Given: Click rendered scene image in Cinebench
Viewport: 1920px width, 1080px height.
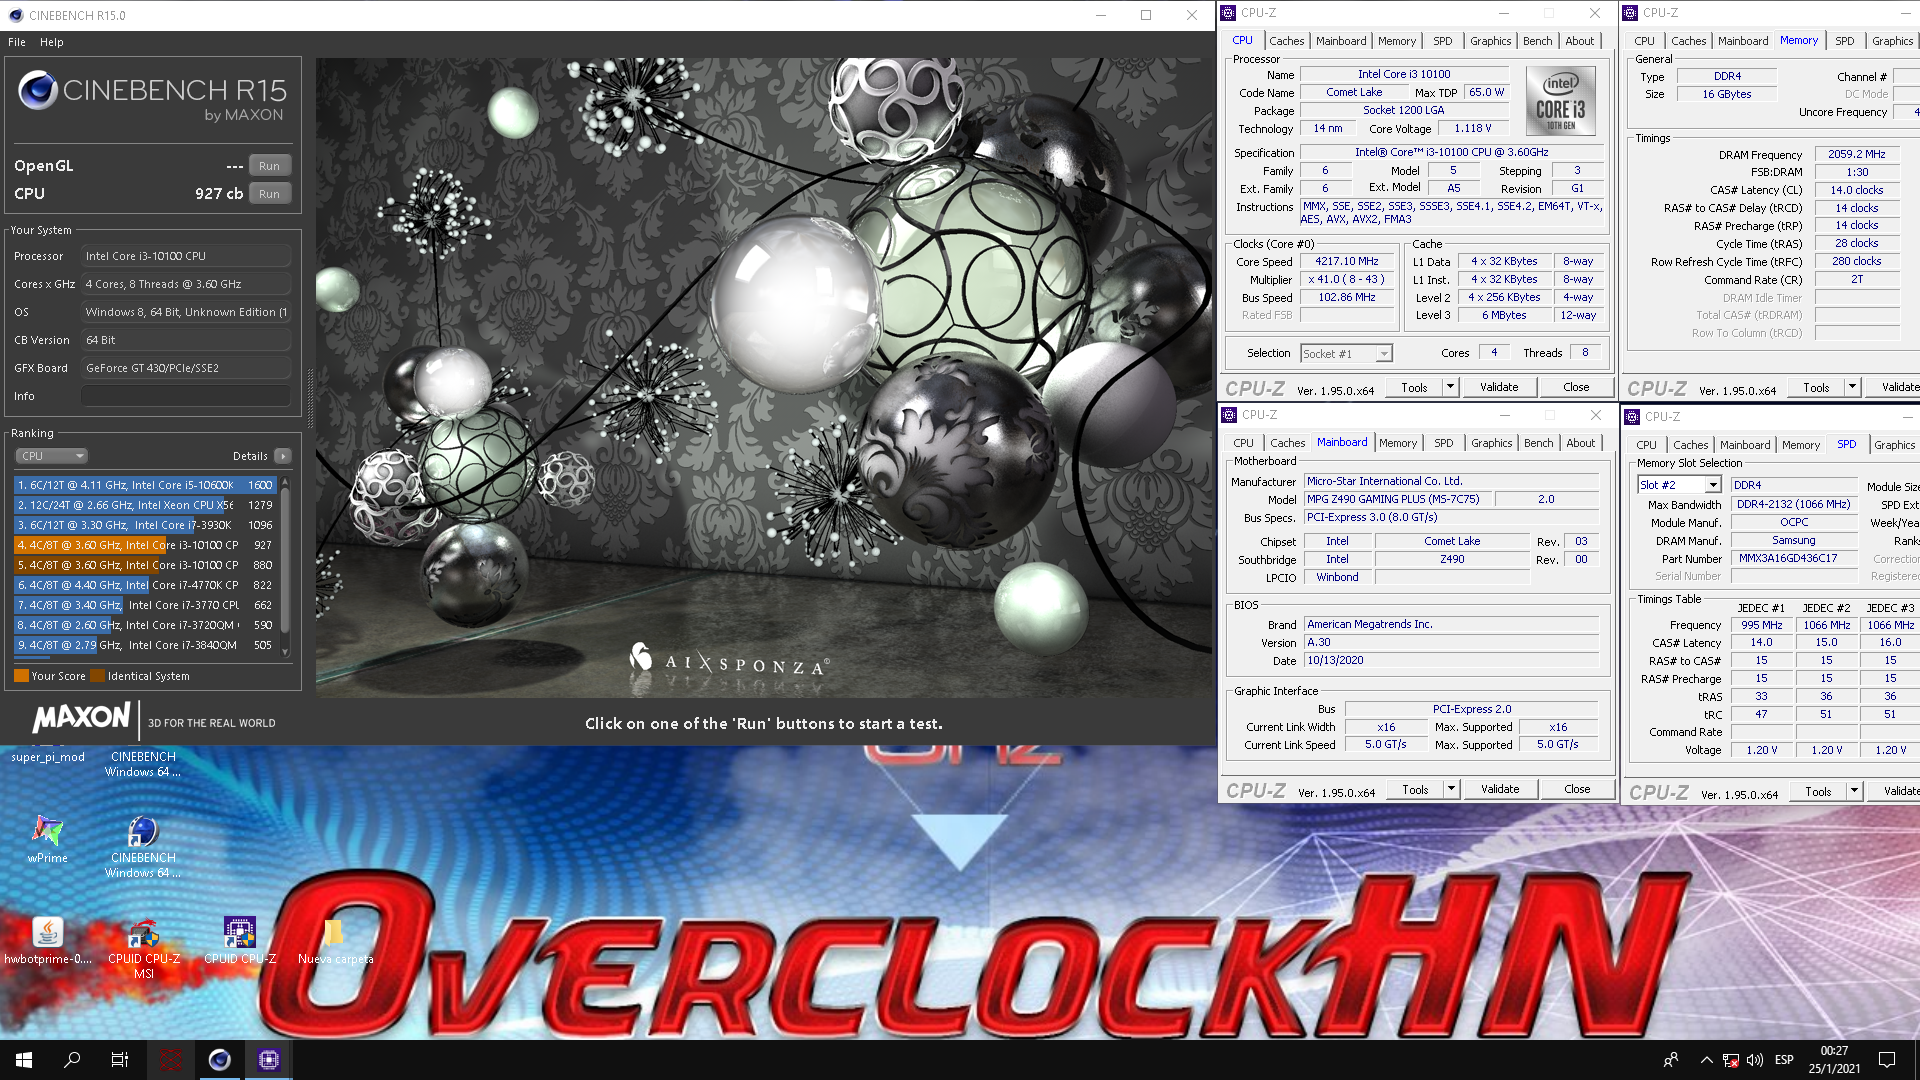Looking at the screenshot, I should click(x=765, y=377).
